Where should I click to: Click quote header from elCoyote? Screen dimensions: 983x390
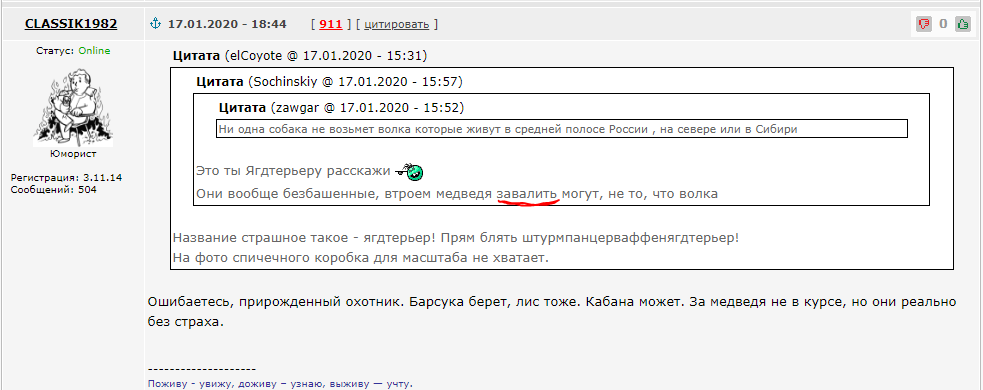click(x=300, y=56)
